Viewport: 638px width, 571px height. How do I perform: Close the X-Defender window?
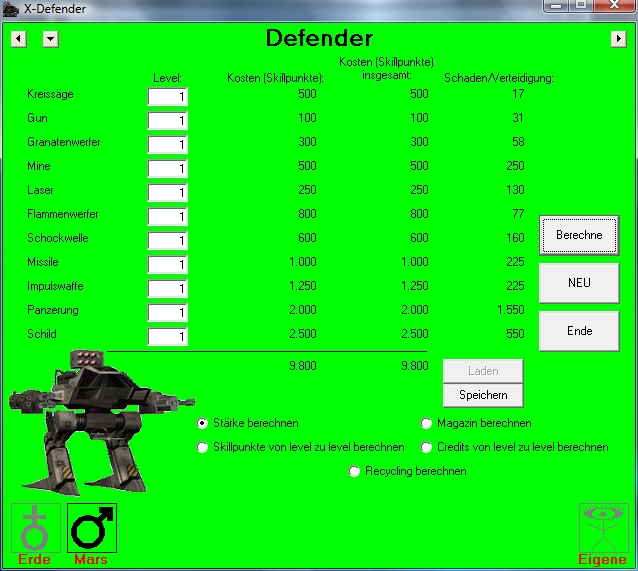(x=614, y=6)
